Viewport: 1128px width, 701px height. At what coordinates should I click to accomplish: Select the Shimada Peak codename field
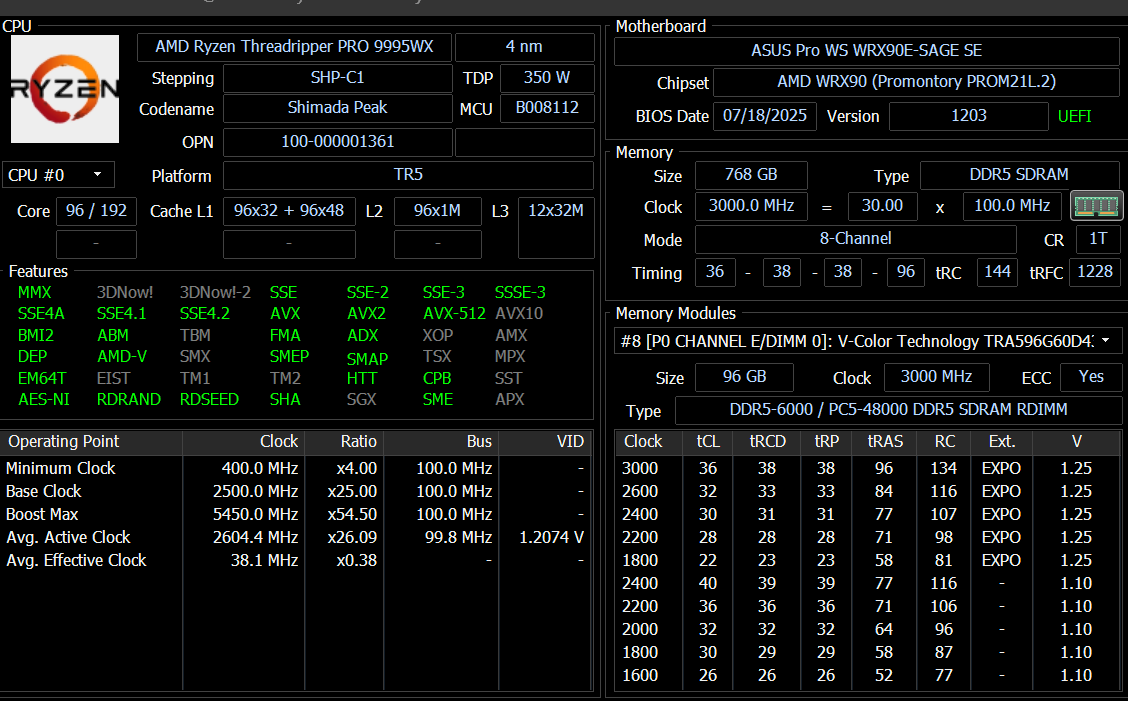pyautogui.click(x=337, y=108)
